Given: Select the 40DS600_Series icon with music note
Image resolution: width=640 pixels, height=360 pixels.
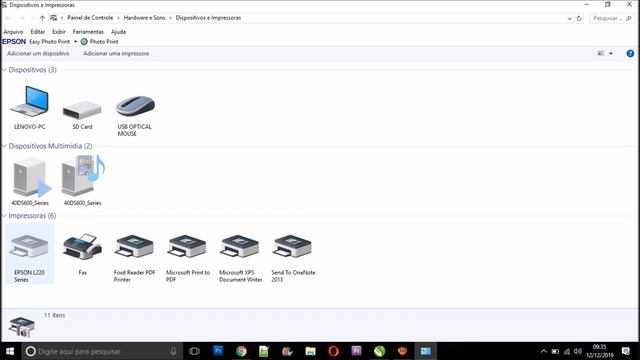Looking at the screenshot, I should pos(83,176).
